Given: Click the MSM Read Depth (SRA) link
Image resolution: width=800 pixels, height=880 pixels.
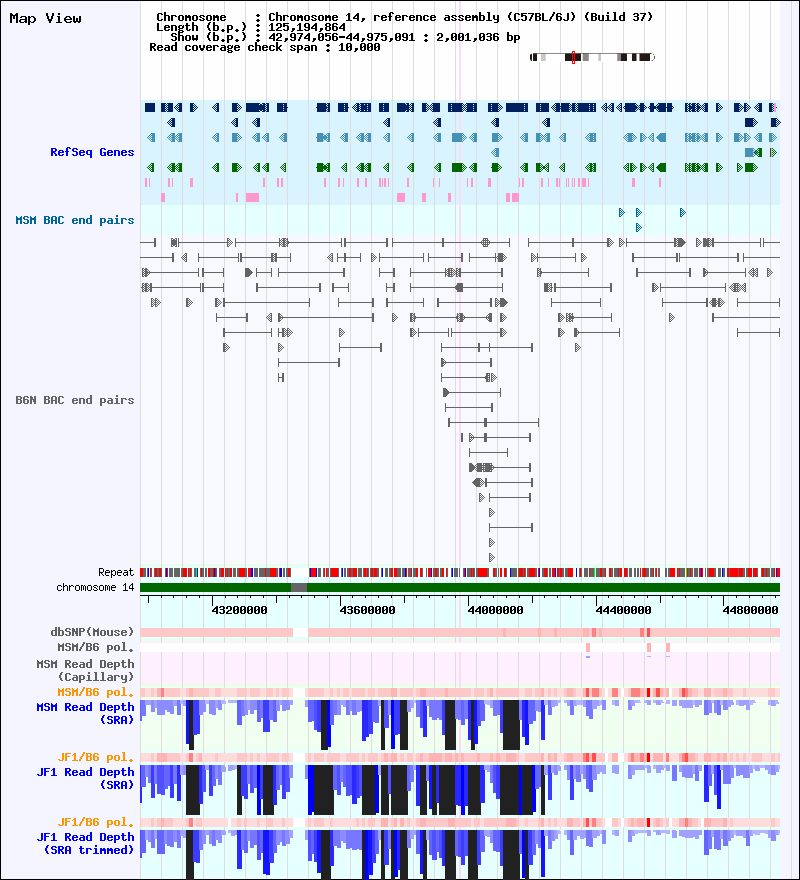Looking at the screenshot, I should (x=85, y=713).
